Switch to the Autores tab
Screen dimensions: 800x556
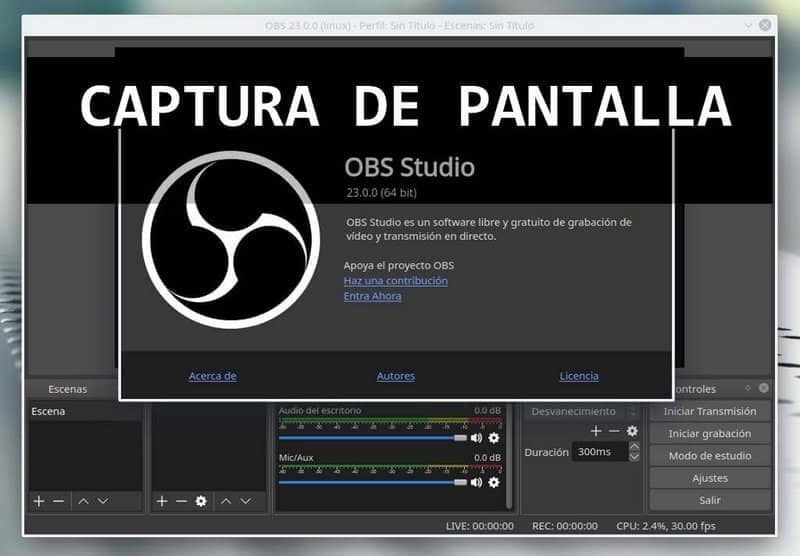pos(395,376)
